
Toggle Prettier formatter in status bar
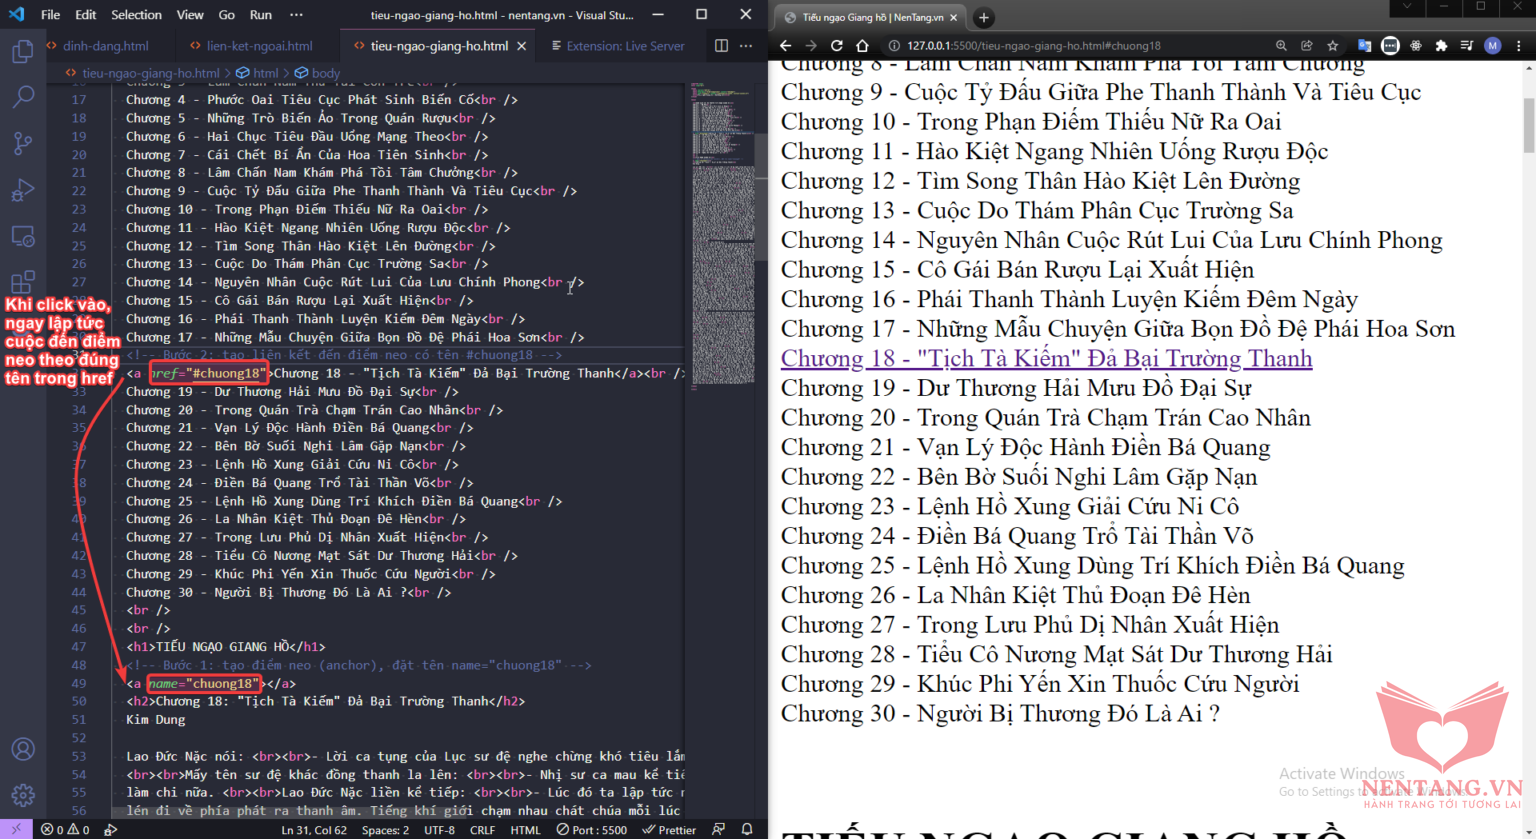point(669,830)
